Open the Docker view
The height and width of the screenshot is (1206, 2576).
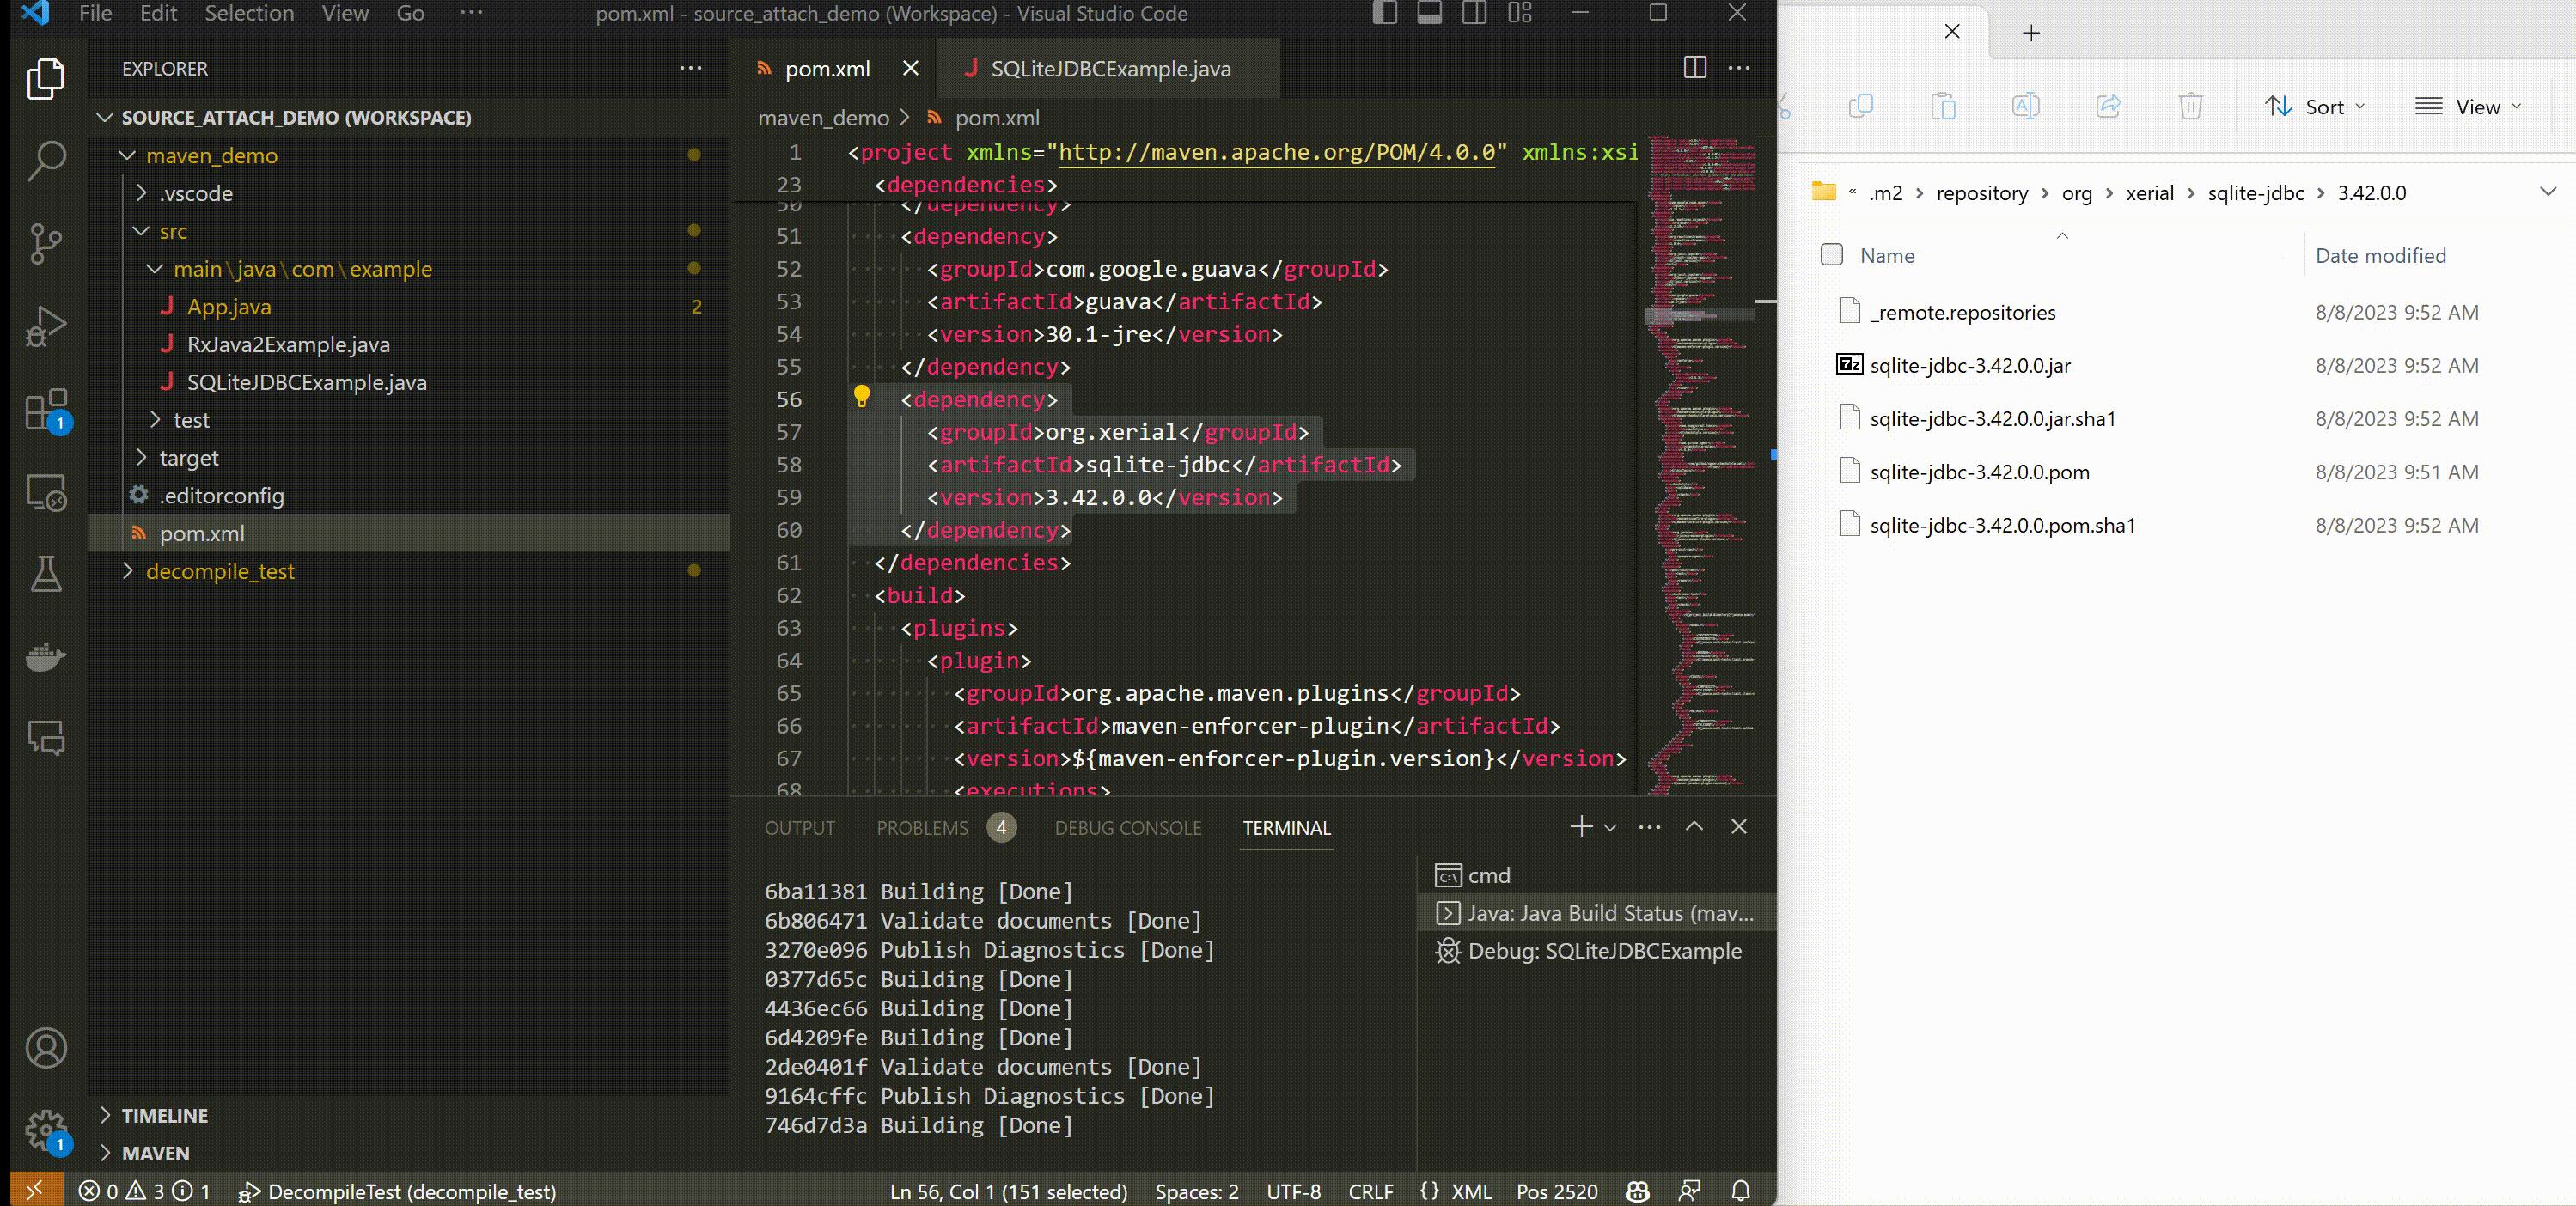[x=45, y=657]
